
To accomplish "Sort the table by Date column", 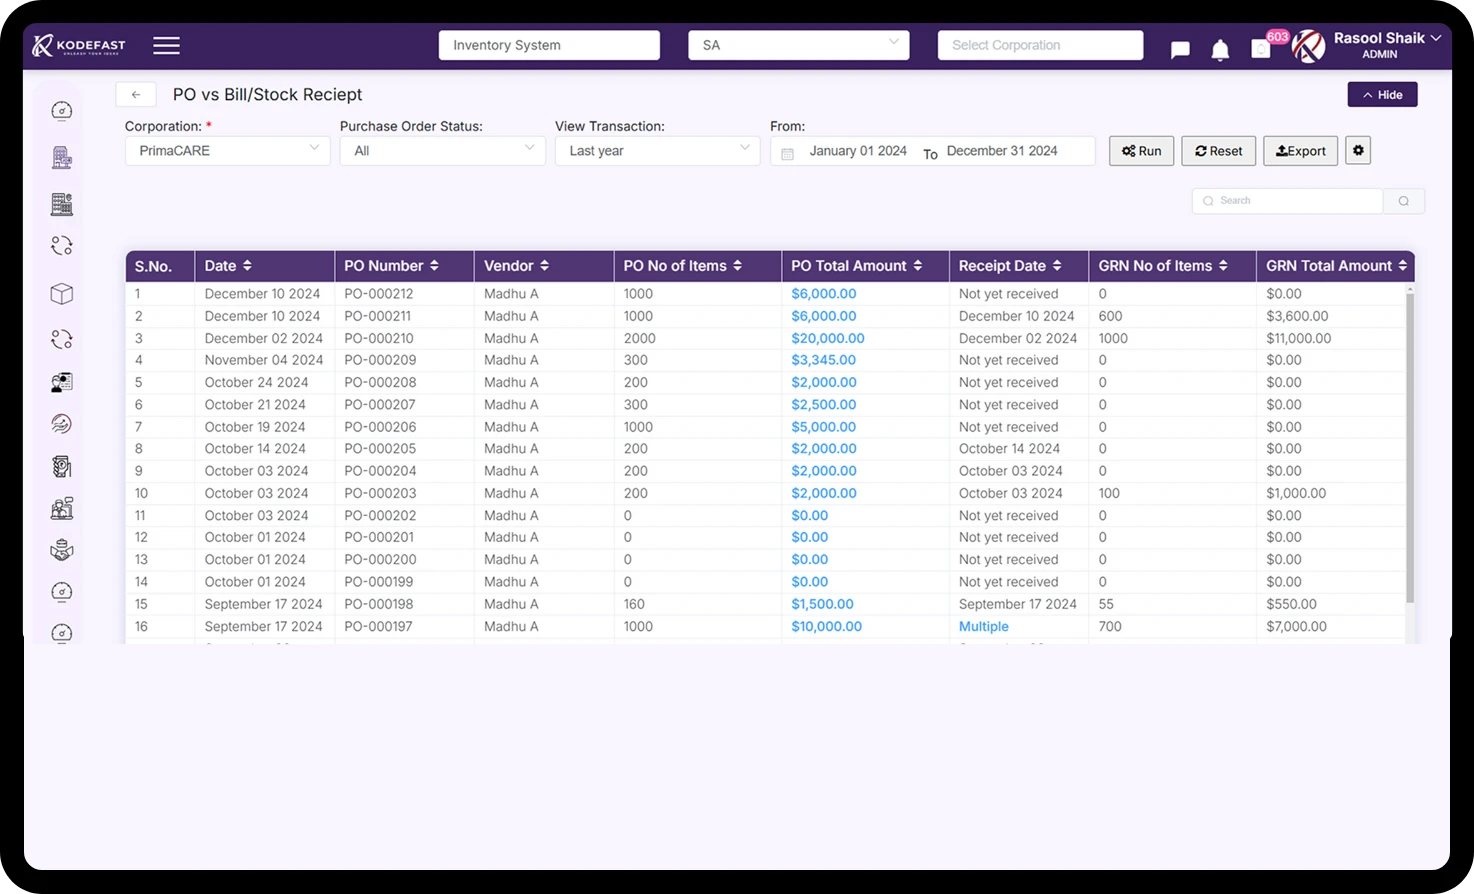I will [247, 266].
